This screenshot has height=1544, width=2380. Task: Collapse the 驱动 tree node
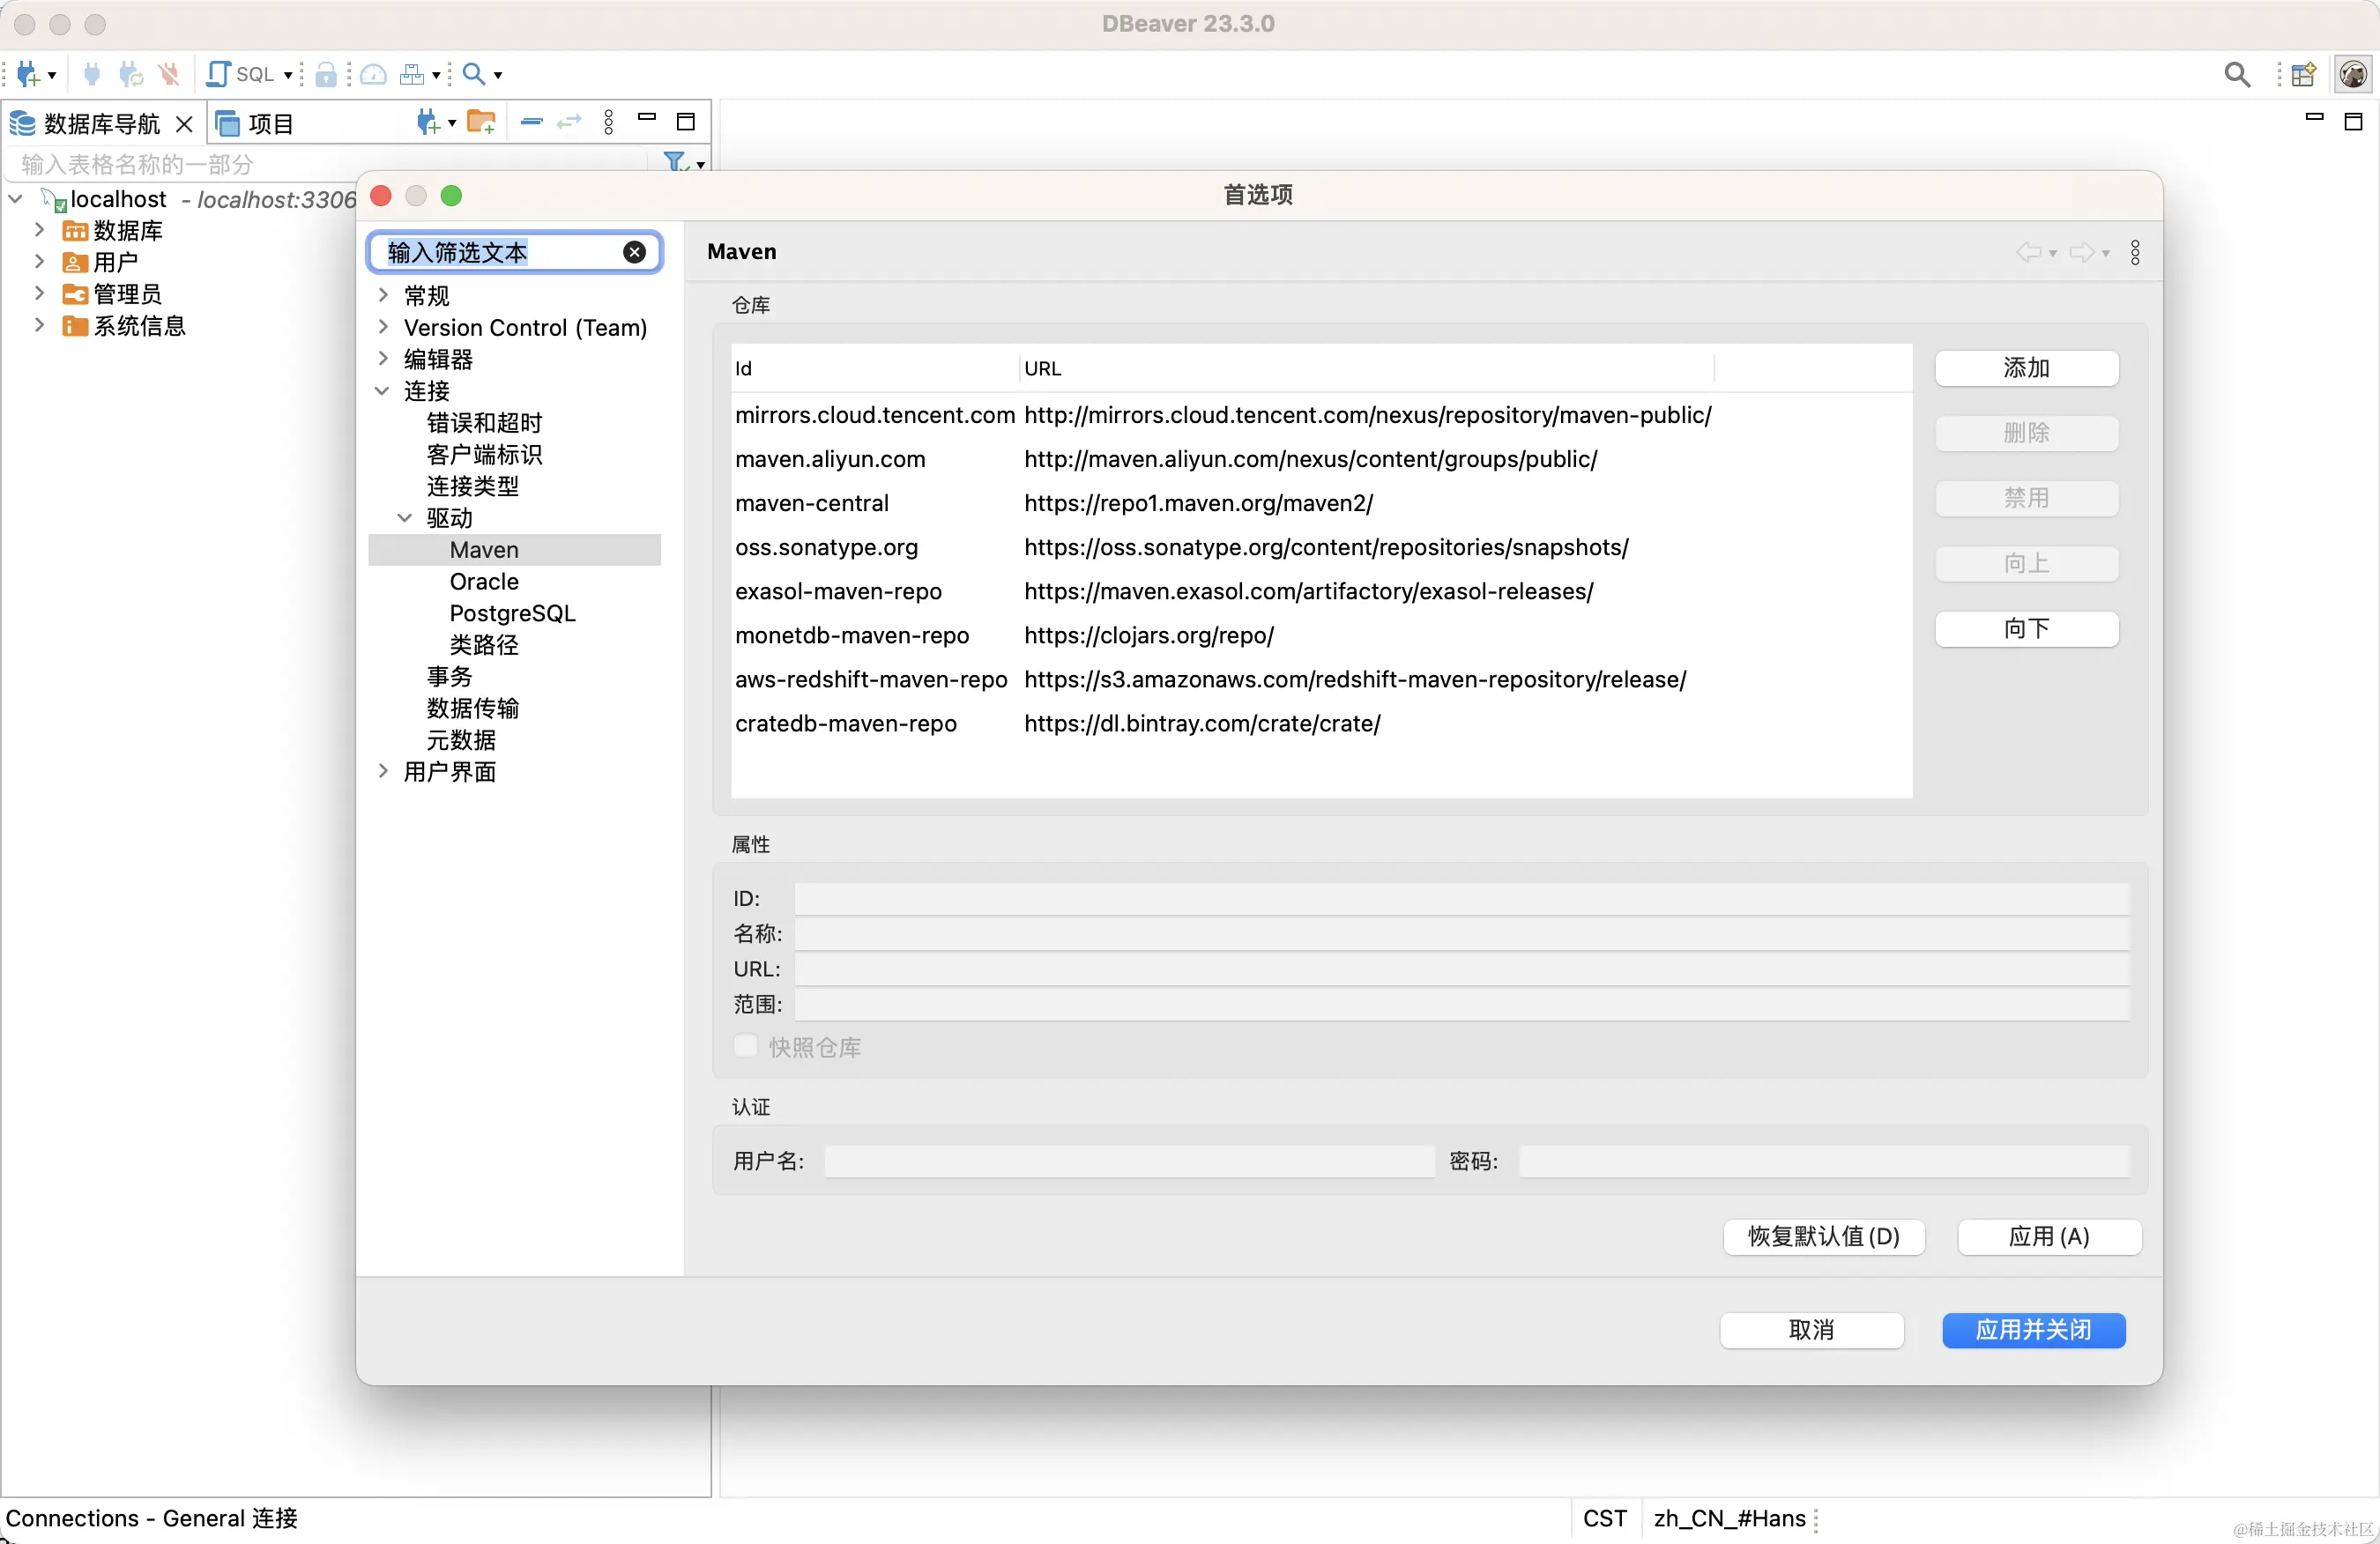(405, 518)
